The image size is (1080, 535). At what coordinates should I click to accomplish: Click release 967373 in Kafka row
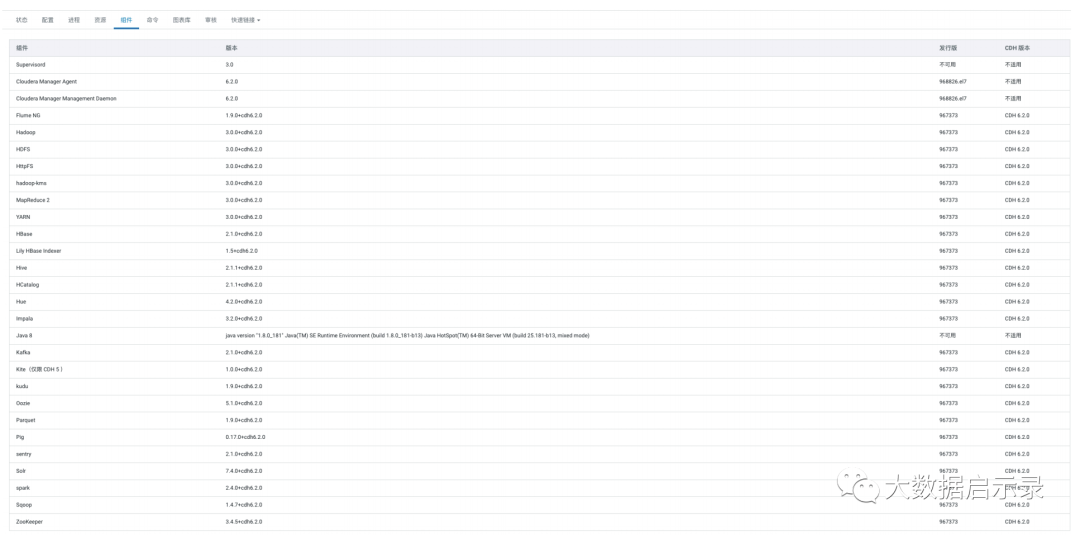coord(948,353)
